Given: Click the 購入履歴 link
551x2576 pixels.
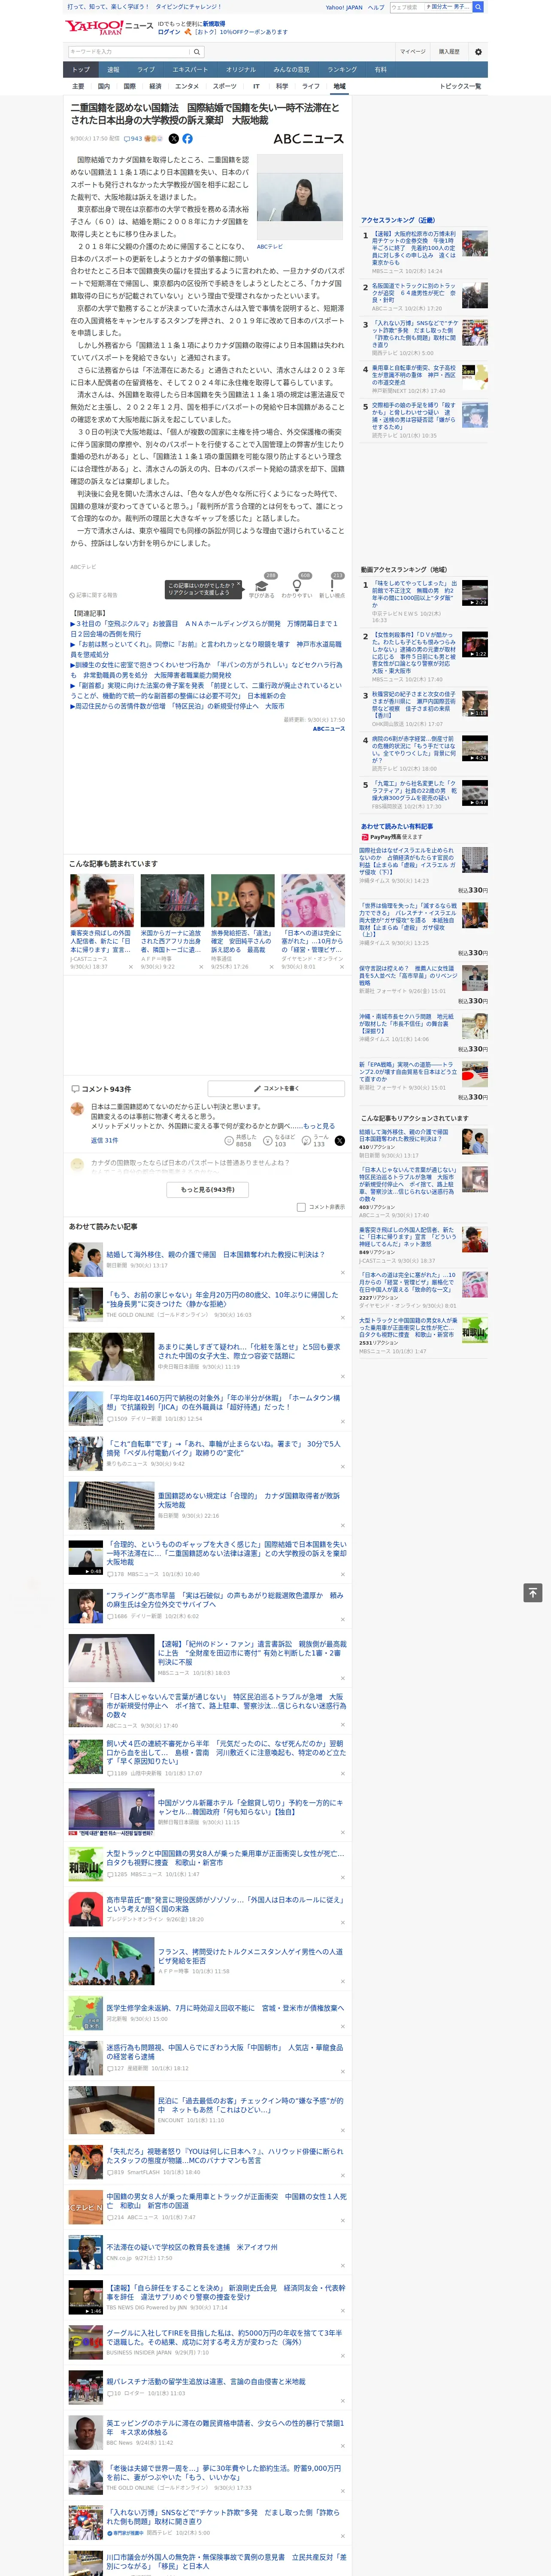Looking at the screenshot, I should pyautogui.click(x=449, y=52).
